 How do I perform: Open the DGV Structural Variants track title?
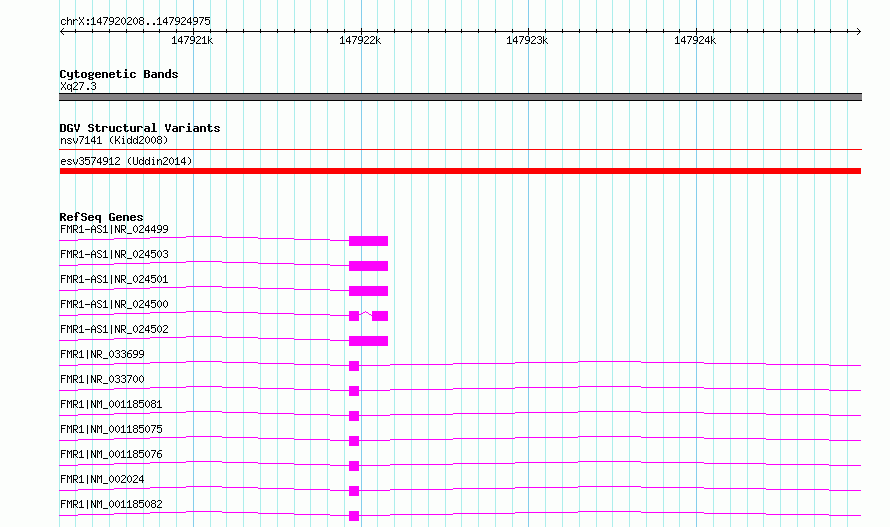140,128
